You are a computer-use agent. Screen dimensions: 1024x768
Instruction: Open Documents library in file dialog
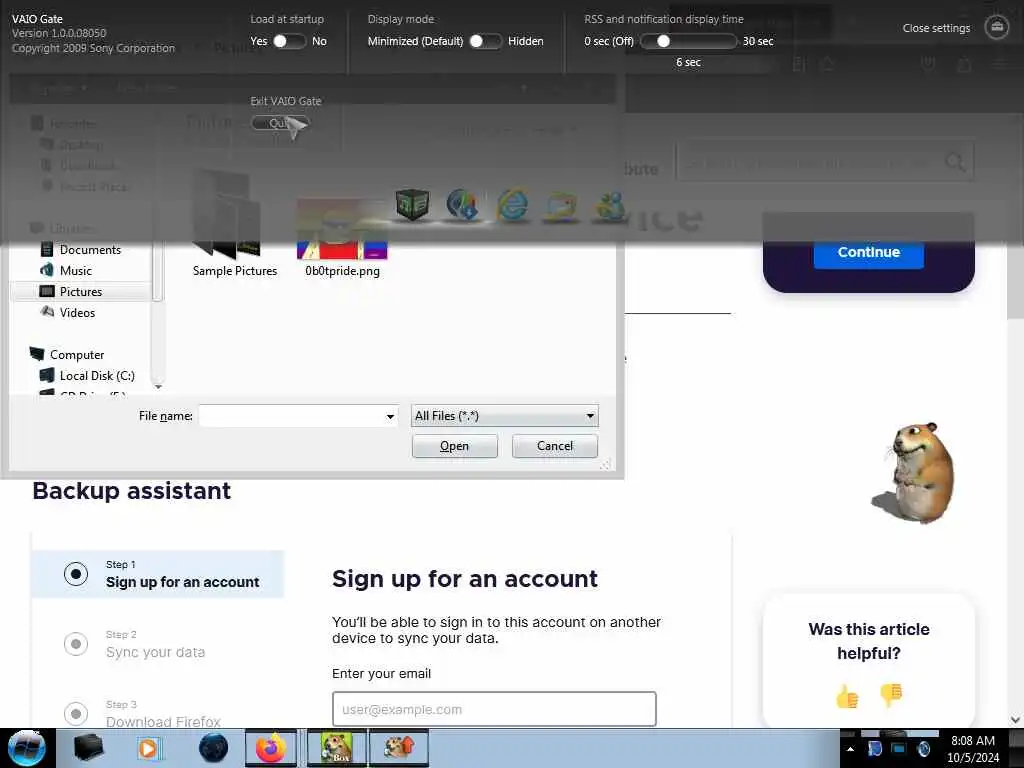click(x=90, y=249)
